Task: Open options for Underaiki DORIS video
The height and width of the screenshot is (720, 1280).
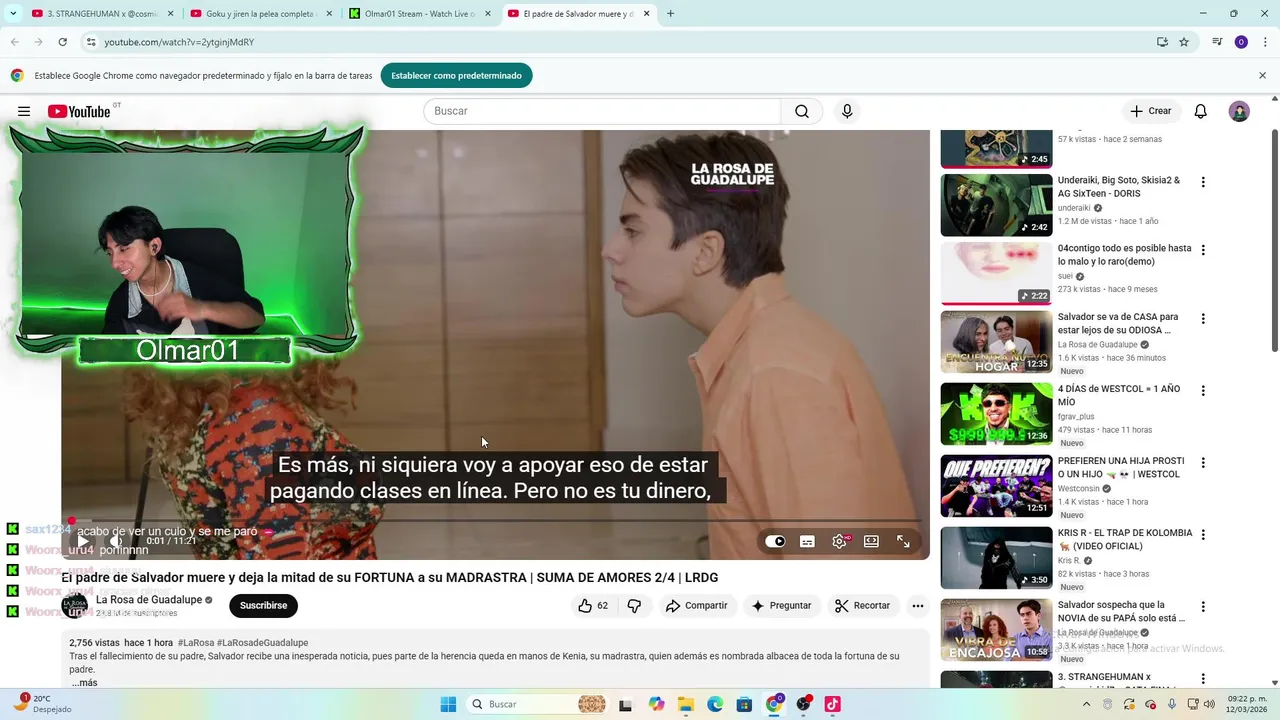Action: pyautogui.click(x=1203, y=182)
